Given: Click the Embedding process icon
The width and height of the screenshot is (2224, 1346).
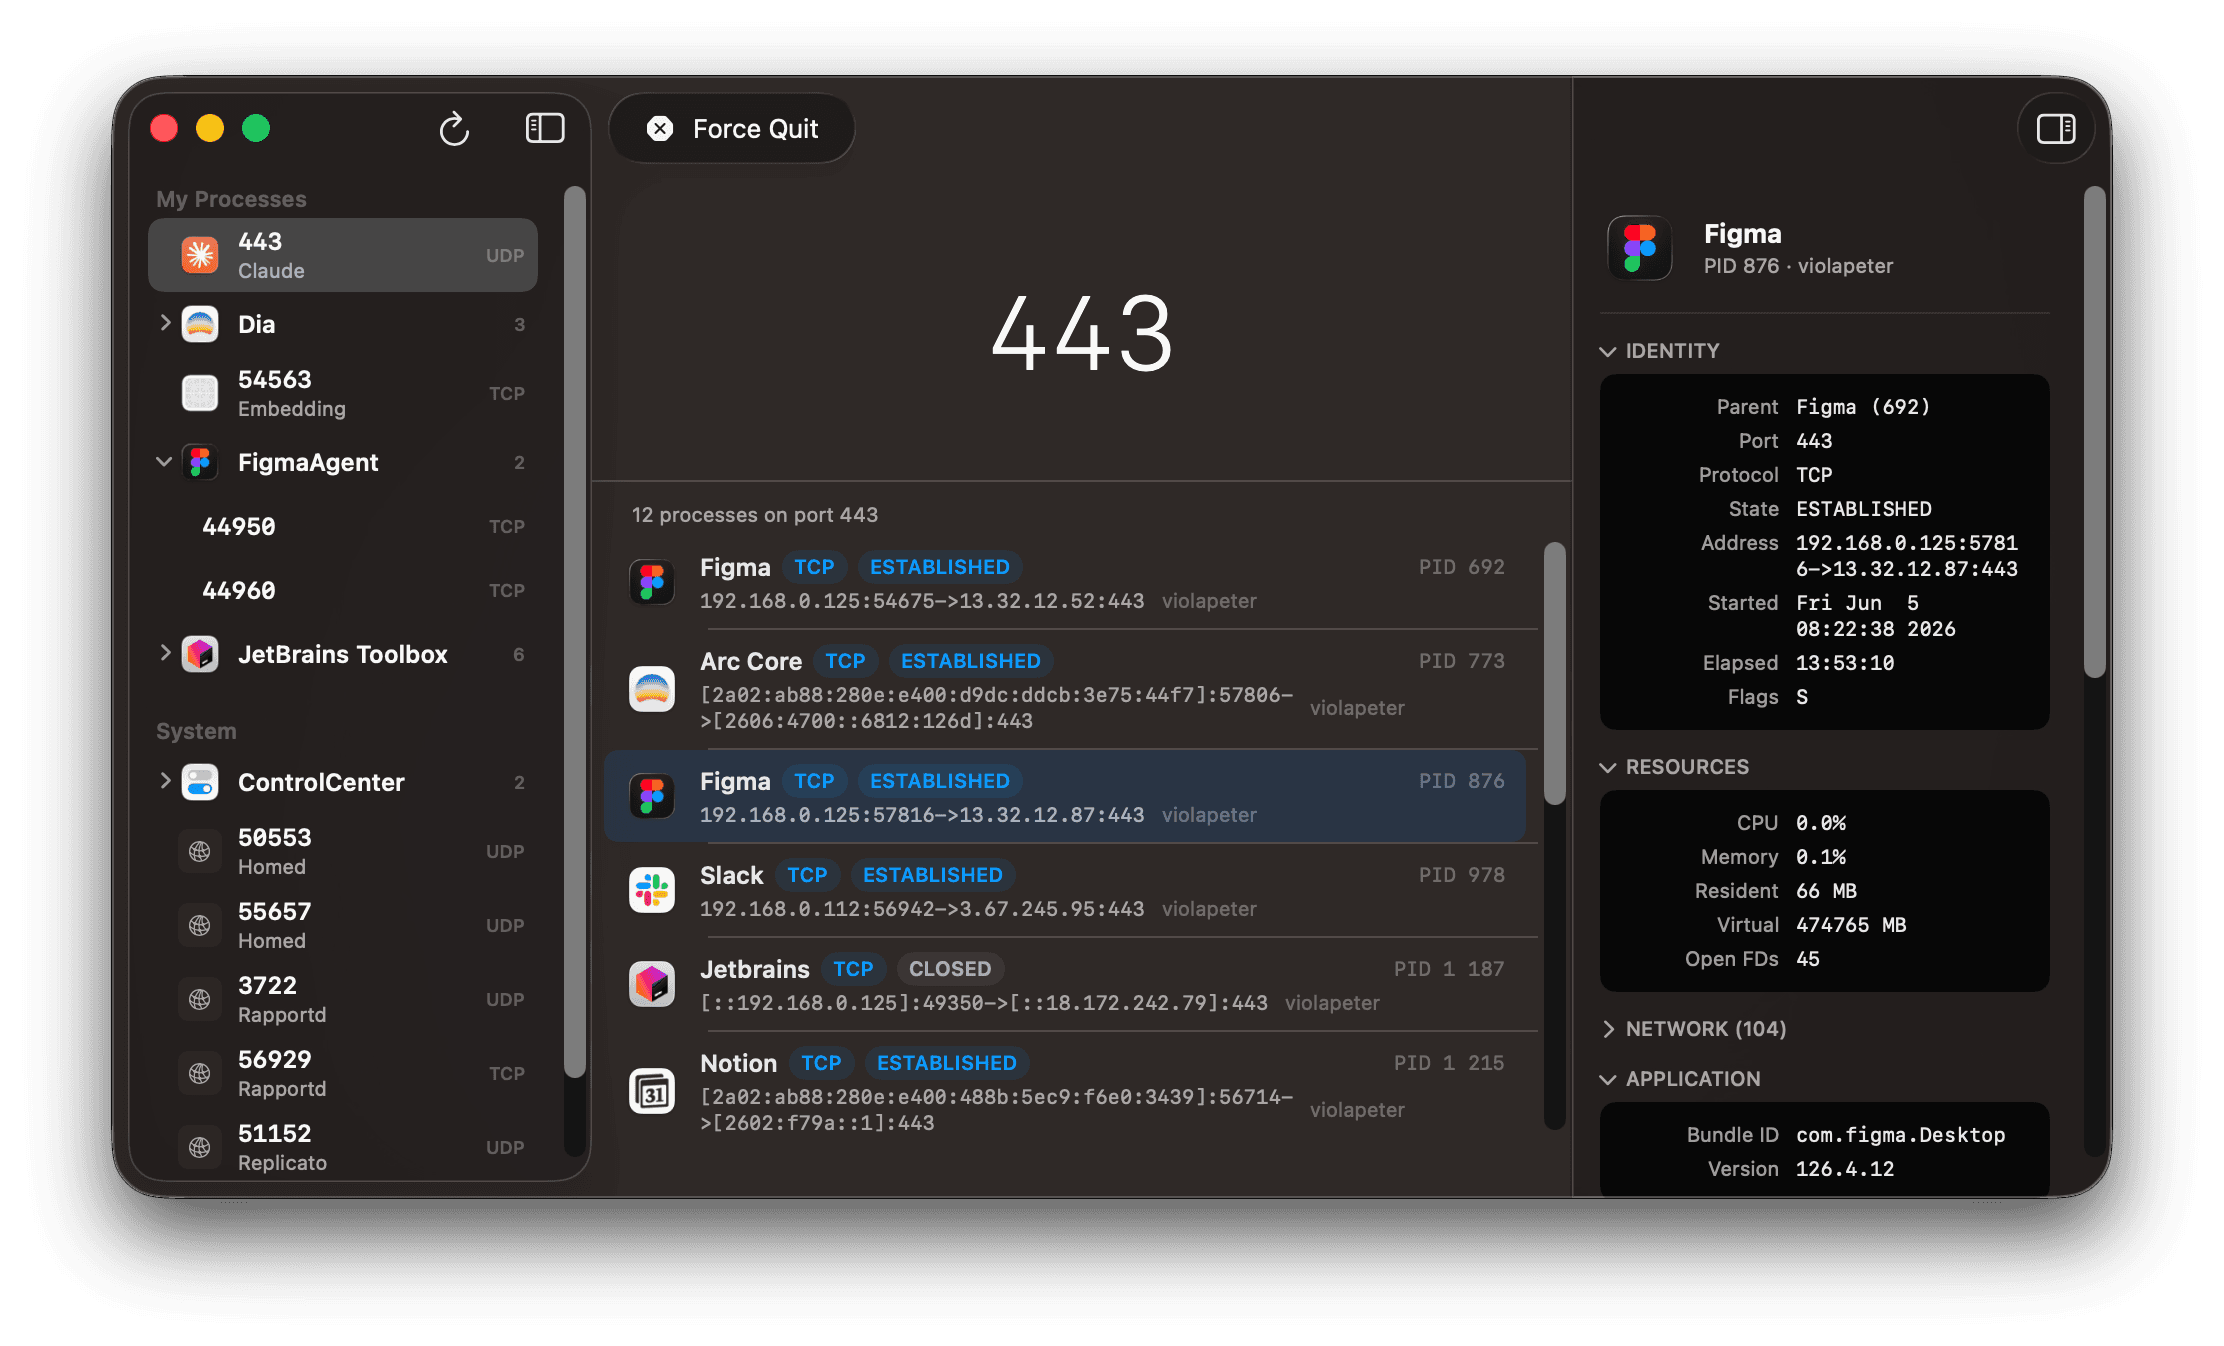Looking at the screenshot, I should 200,393.
